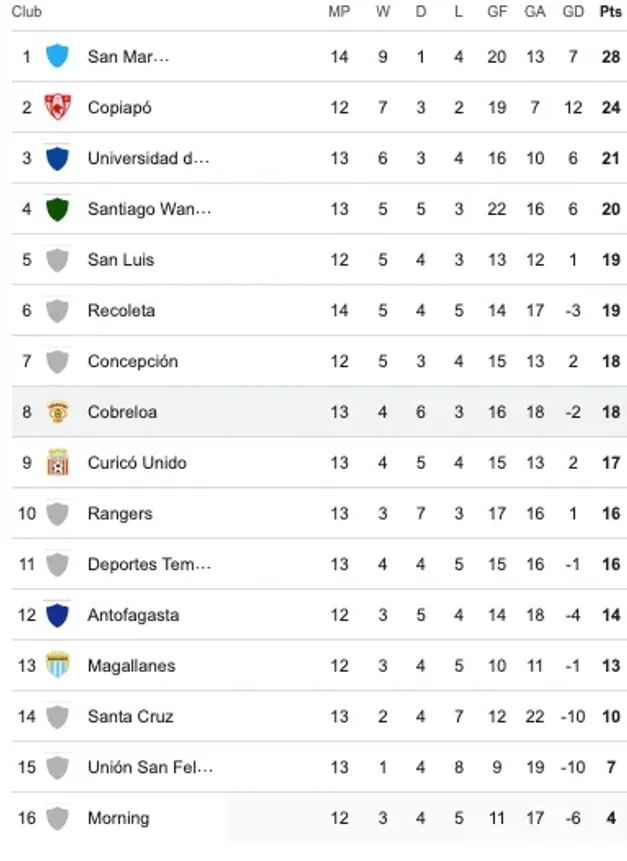
Task: Click the GD column header
Action: click(x=573, y=12)
